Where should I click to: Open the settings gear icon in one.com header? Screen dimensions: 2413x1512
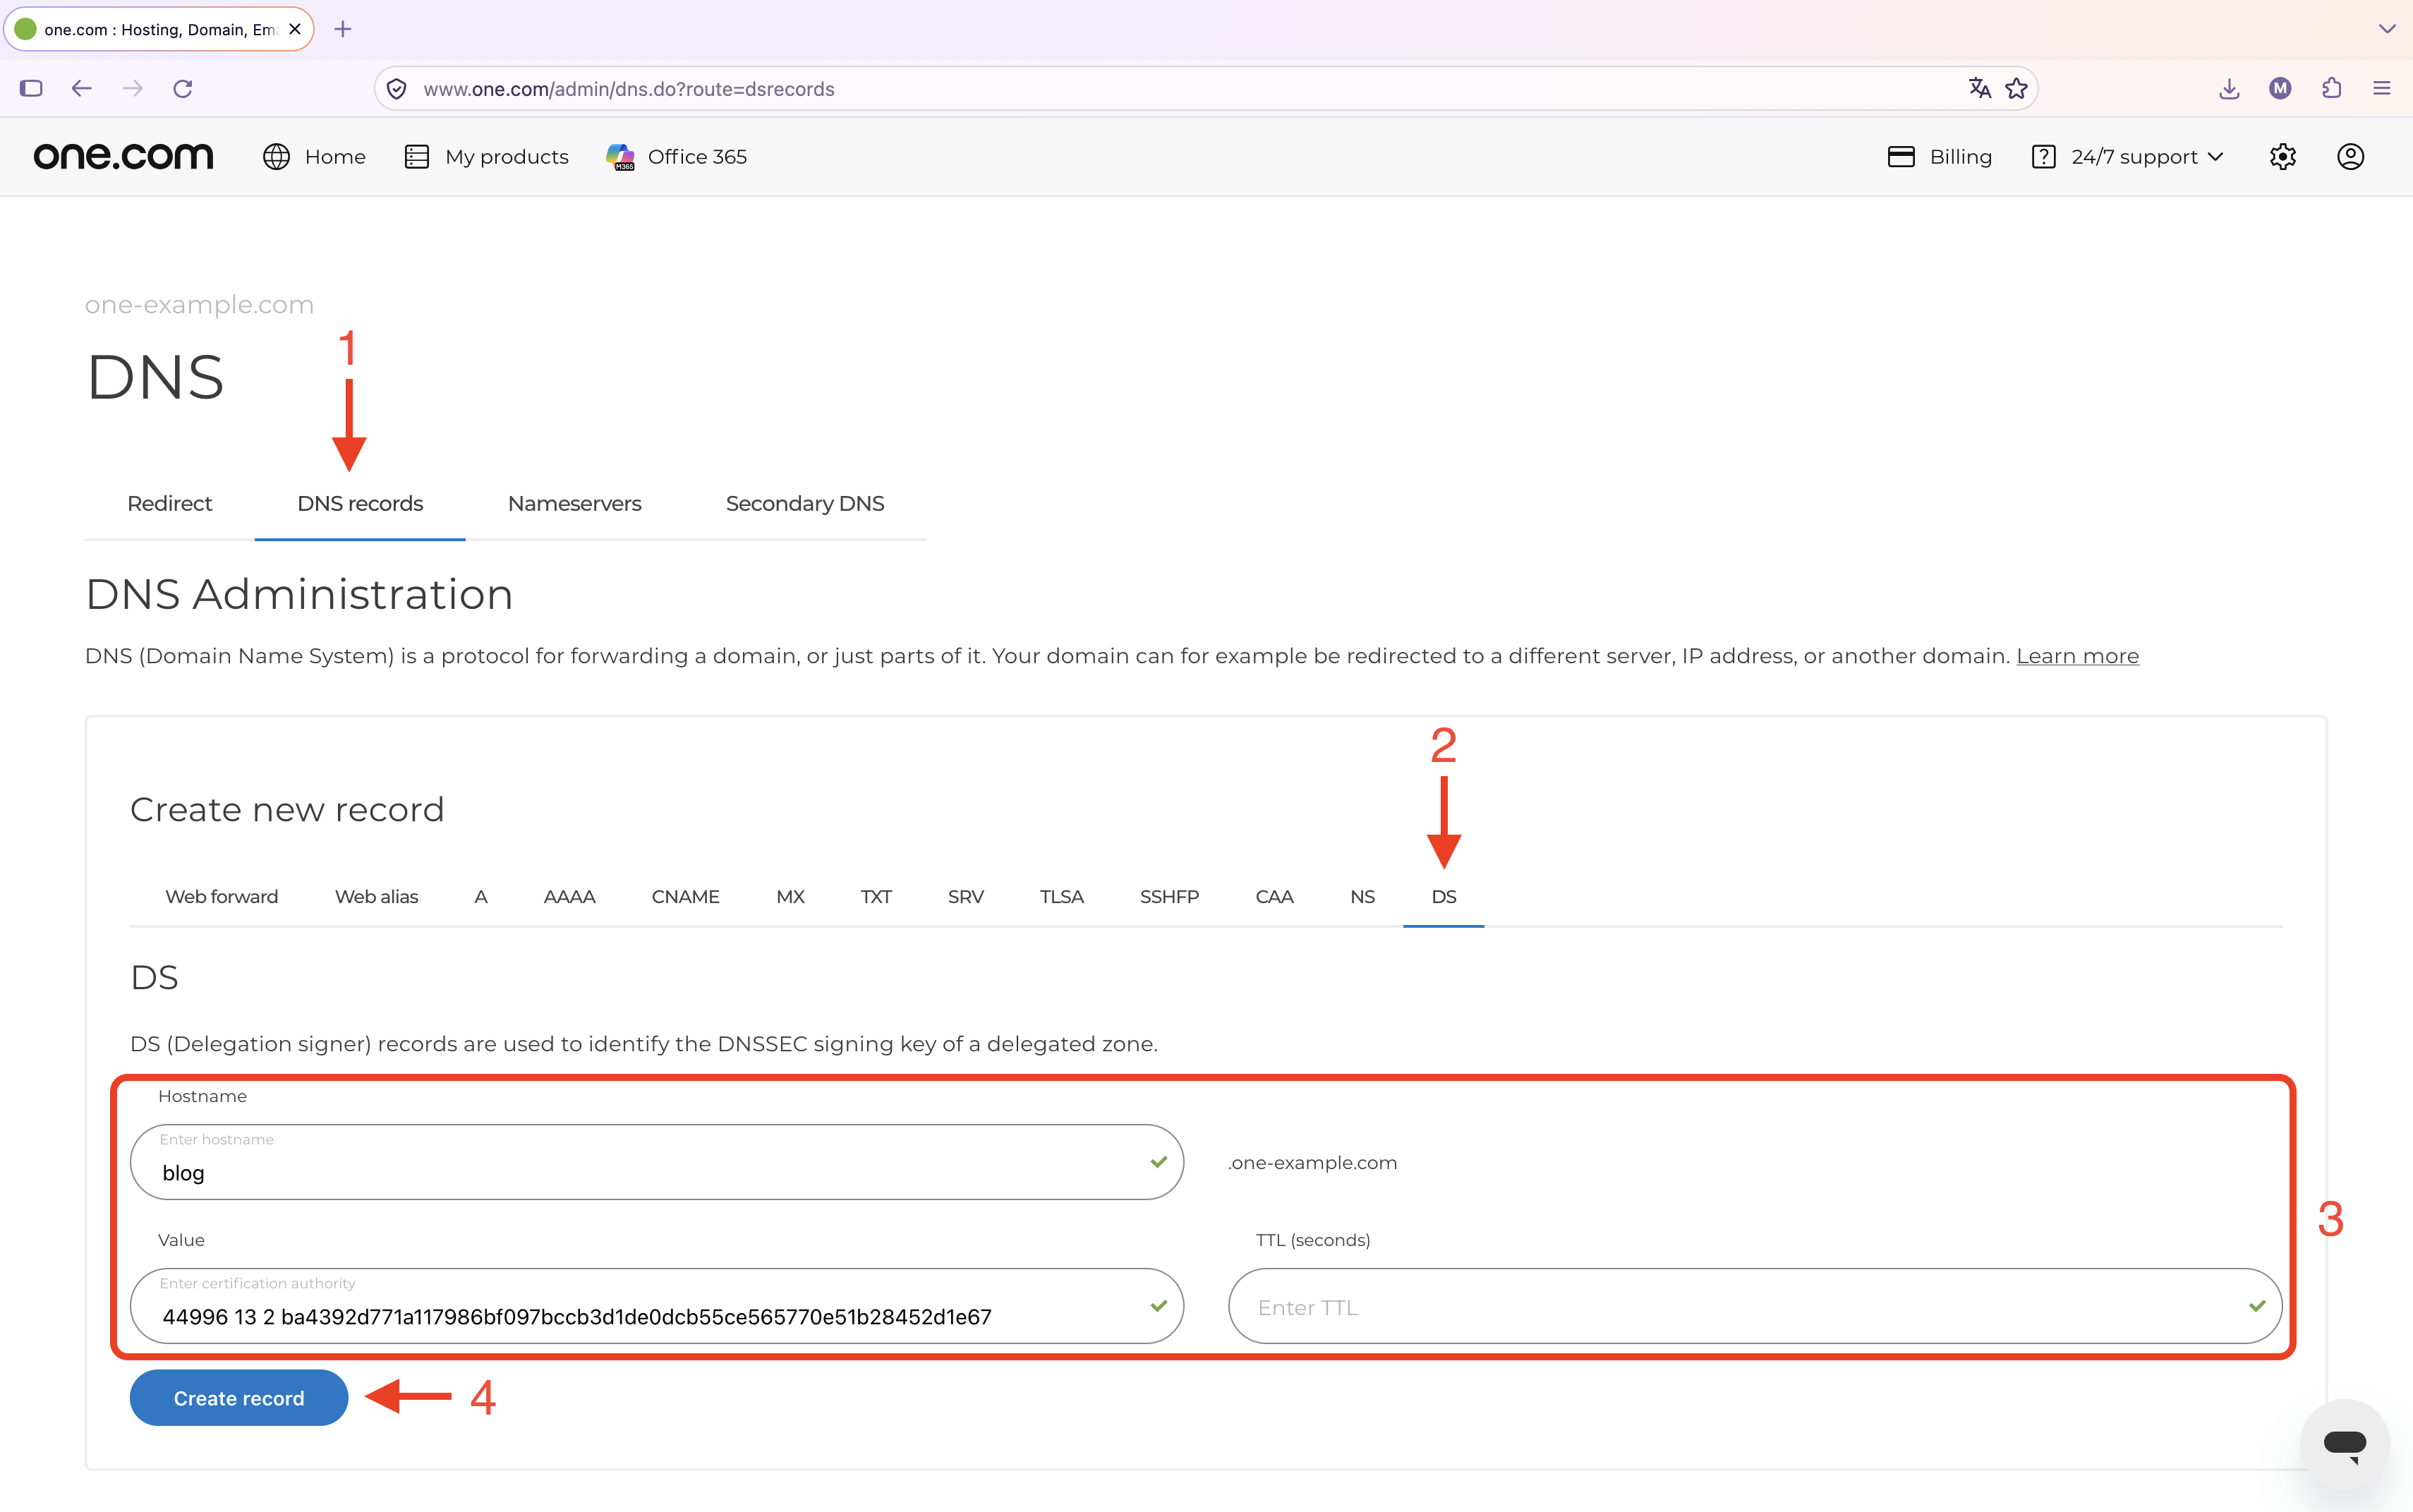pos(2282,156)
